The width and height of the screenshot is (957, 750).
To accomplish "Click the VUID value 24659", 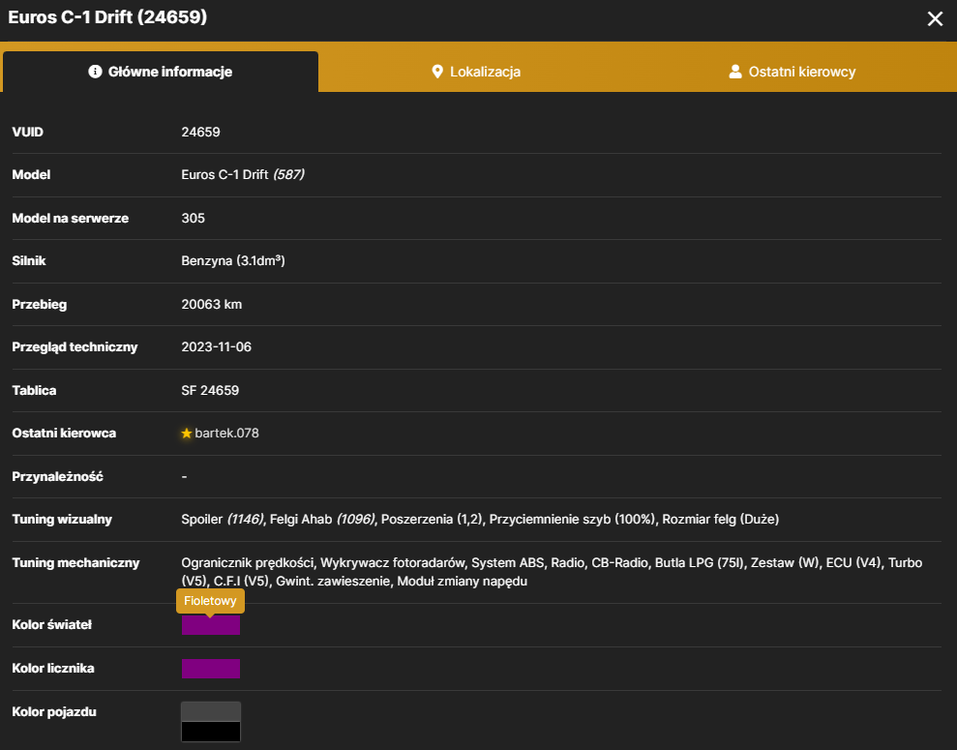I will tap(201, 132).
